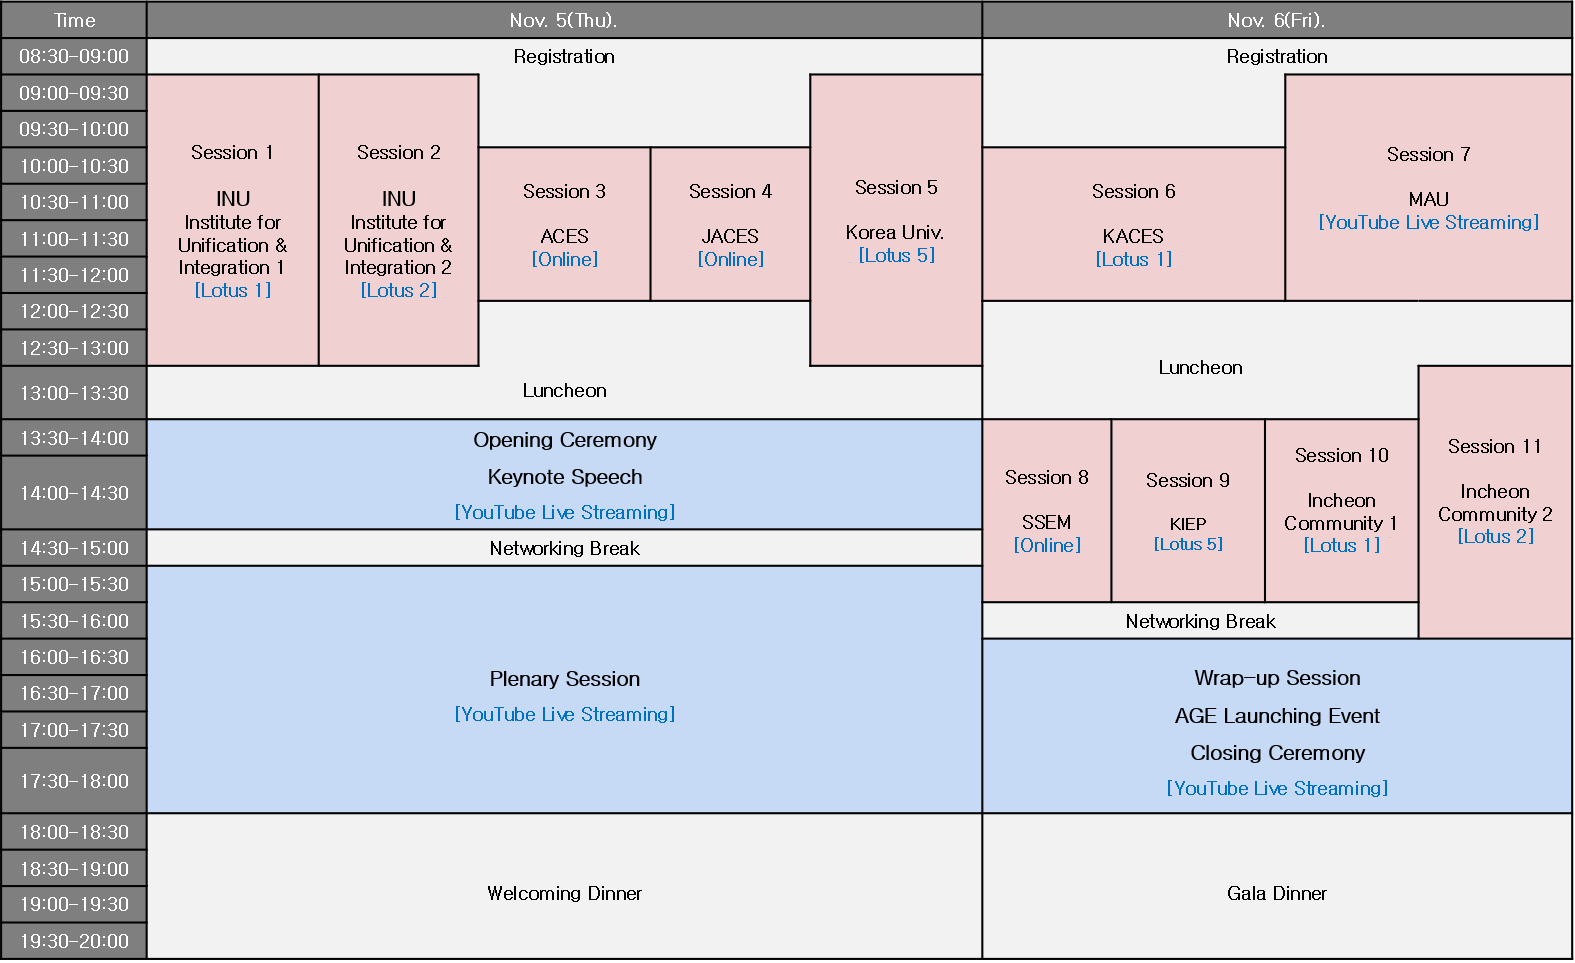Open Session 11 Incheon Community 2
This screenshot has height=963, width=1575.
[x=1495, y=502]
